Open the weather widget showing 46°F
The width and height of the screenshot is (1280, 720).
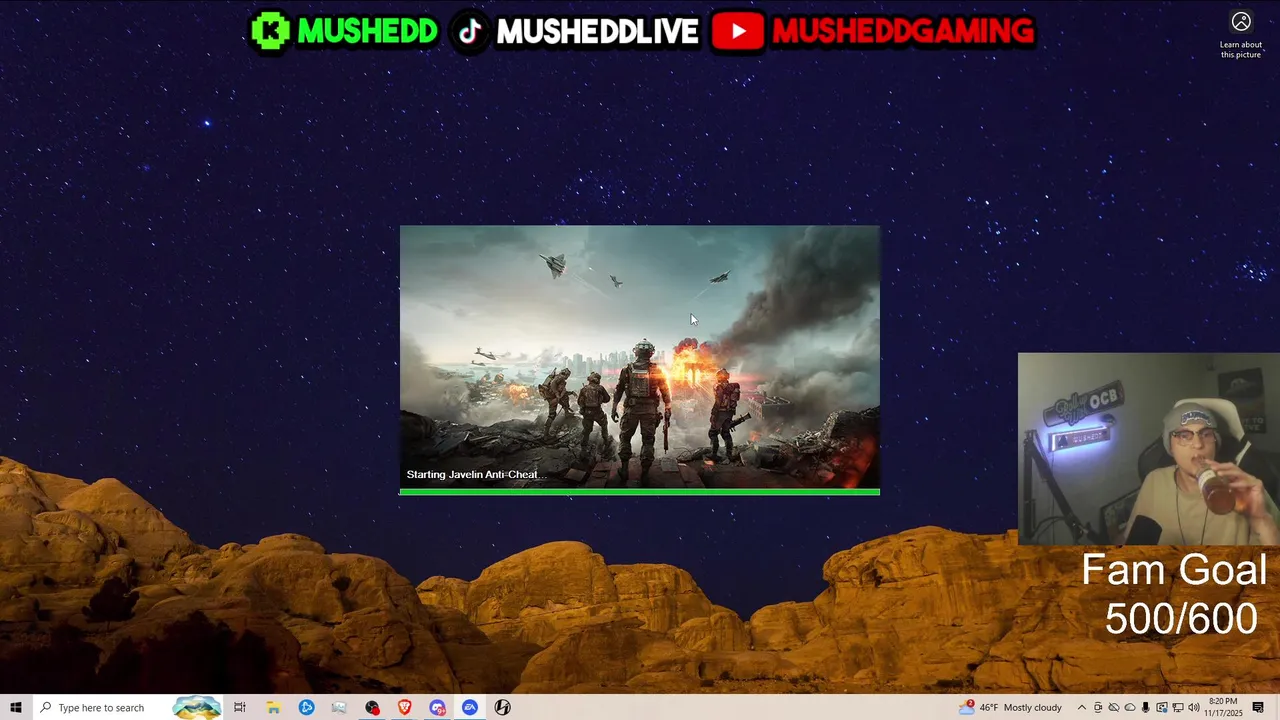[x=1010, y=707]
